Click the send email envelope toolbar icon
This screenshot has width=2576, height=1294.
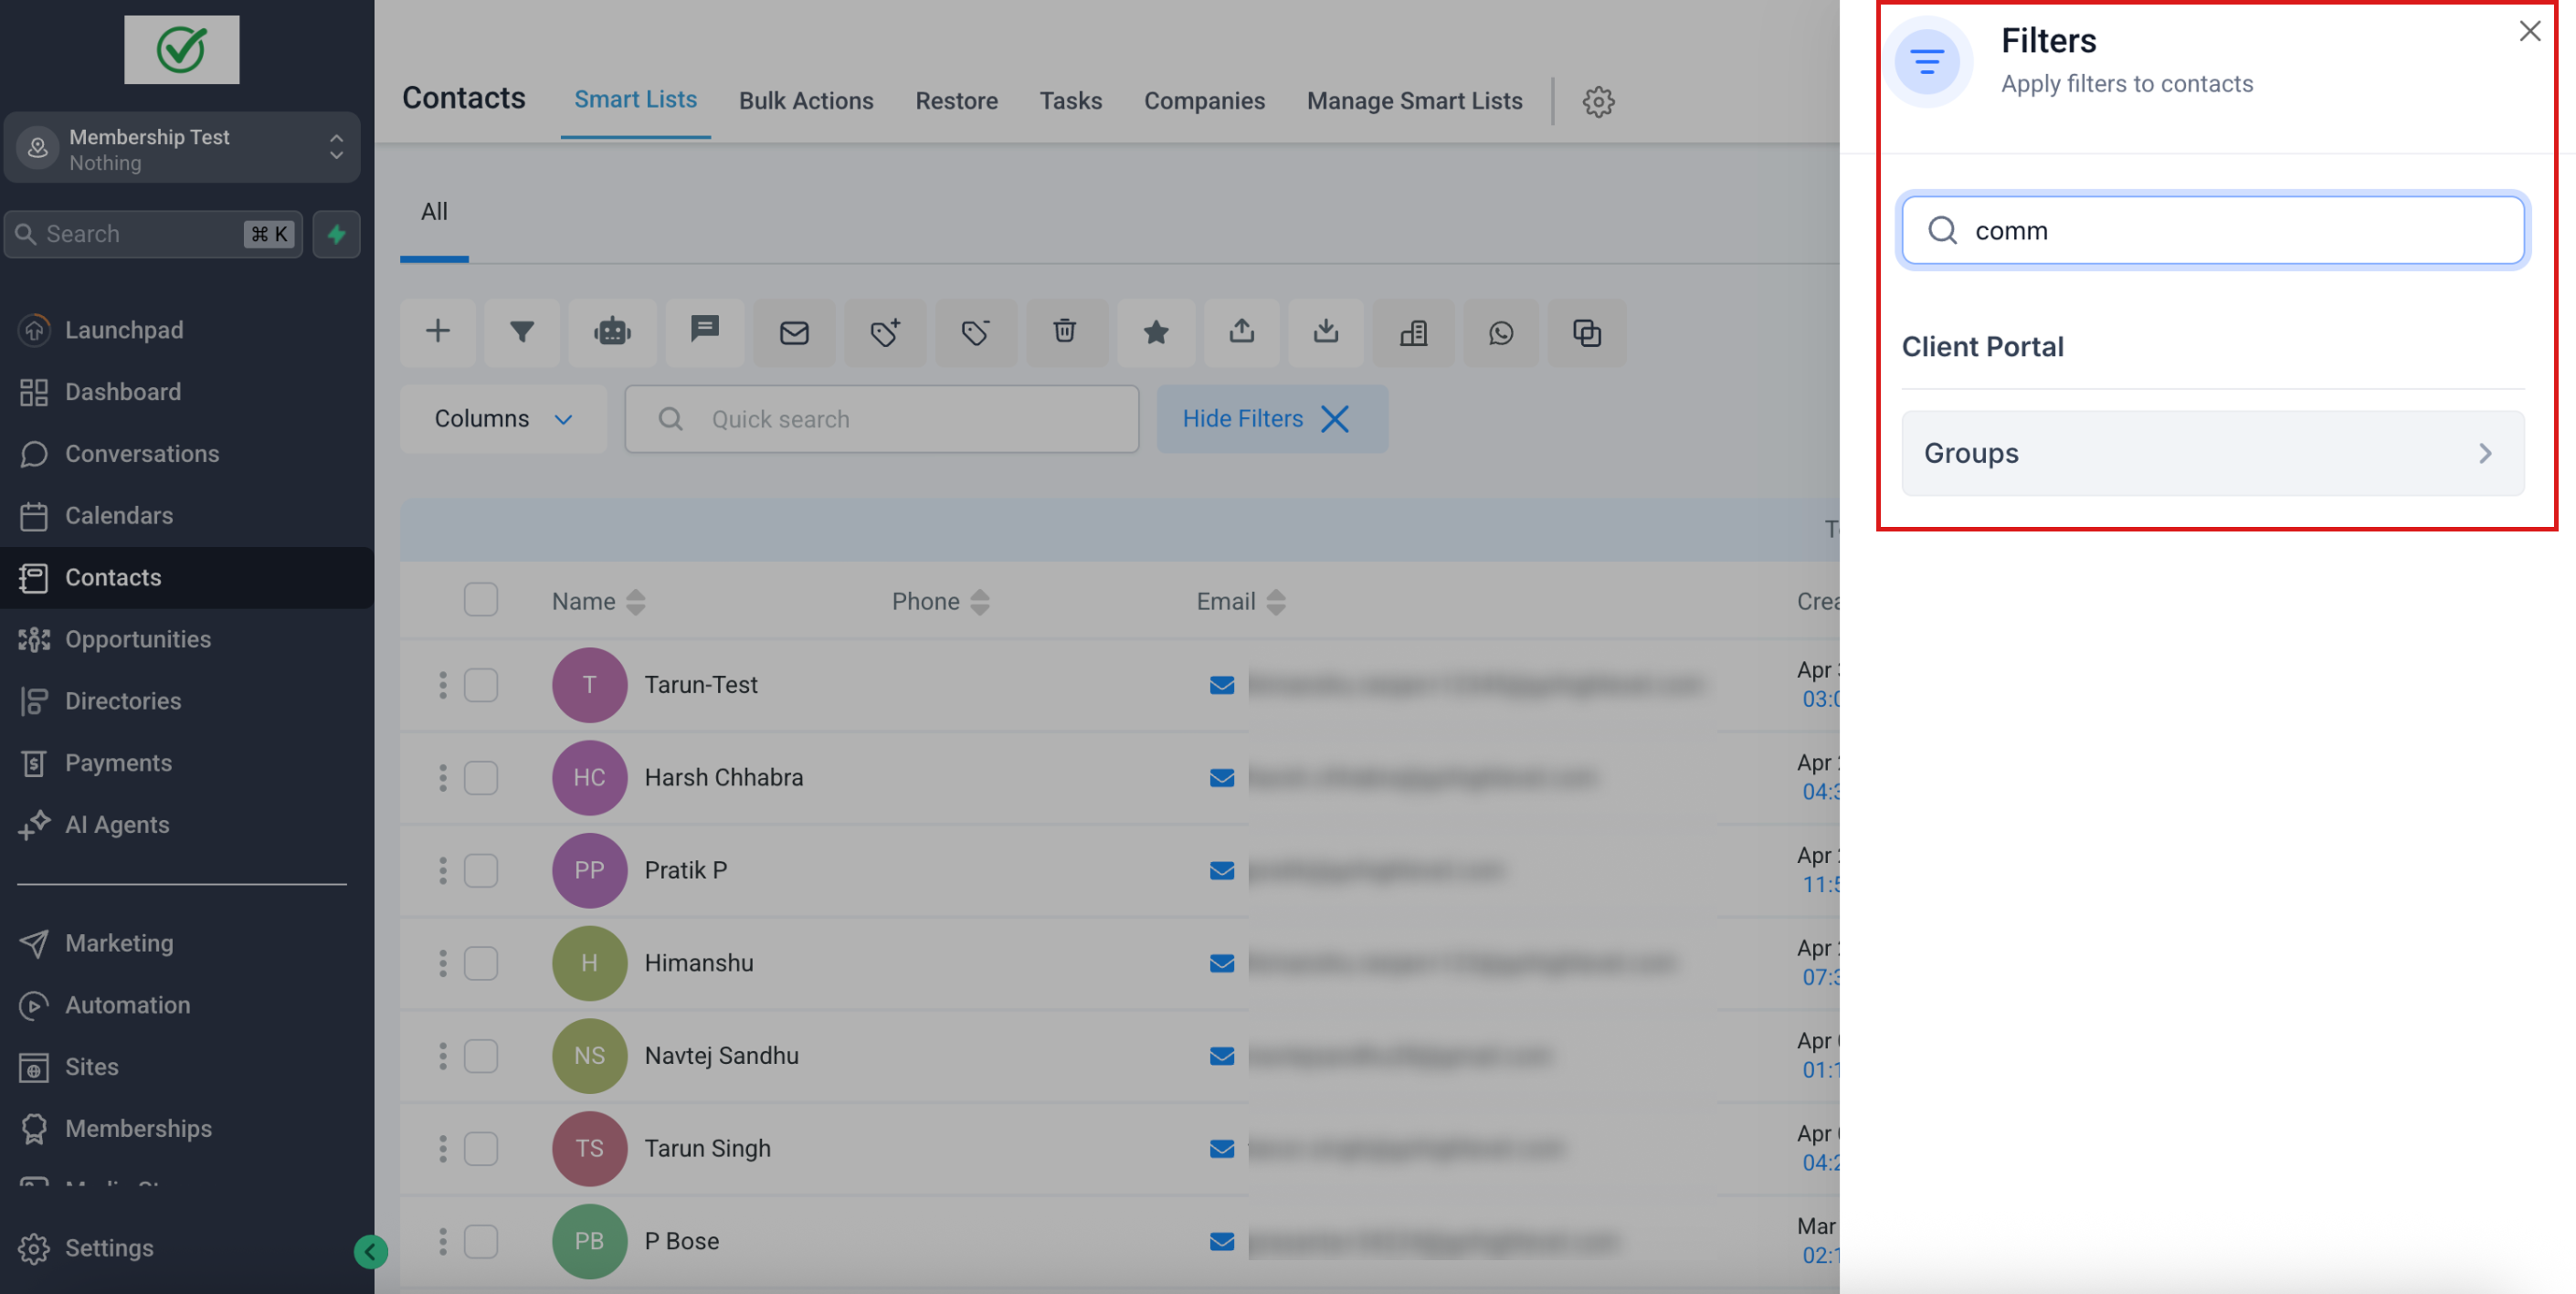pos(794,332)
